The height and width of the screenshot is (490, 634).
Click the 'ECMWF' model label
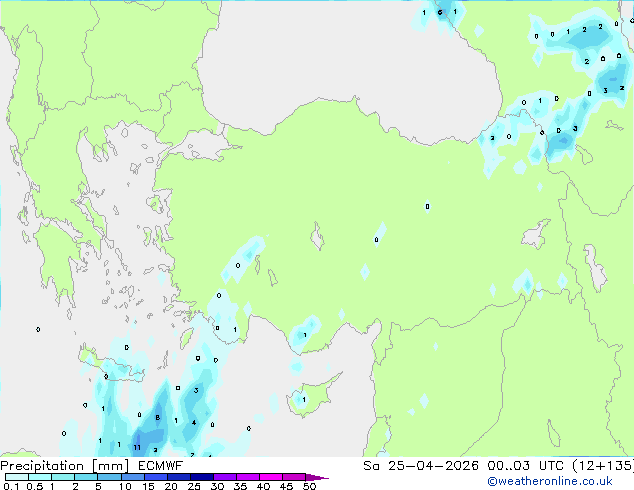[161, 466]
